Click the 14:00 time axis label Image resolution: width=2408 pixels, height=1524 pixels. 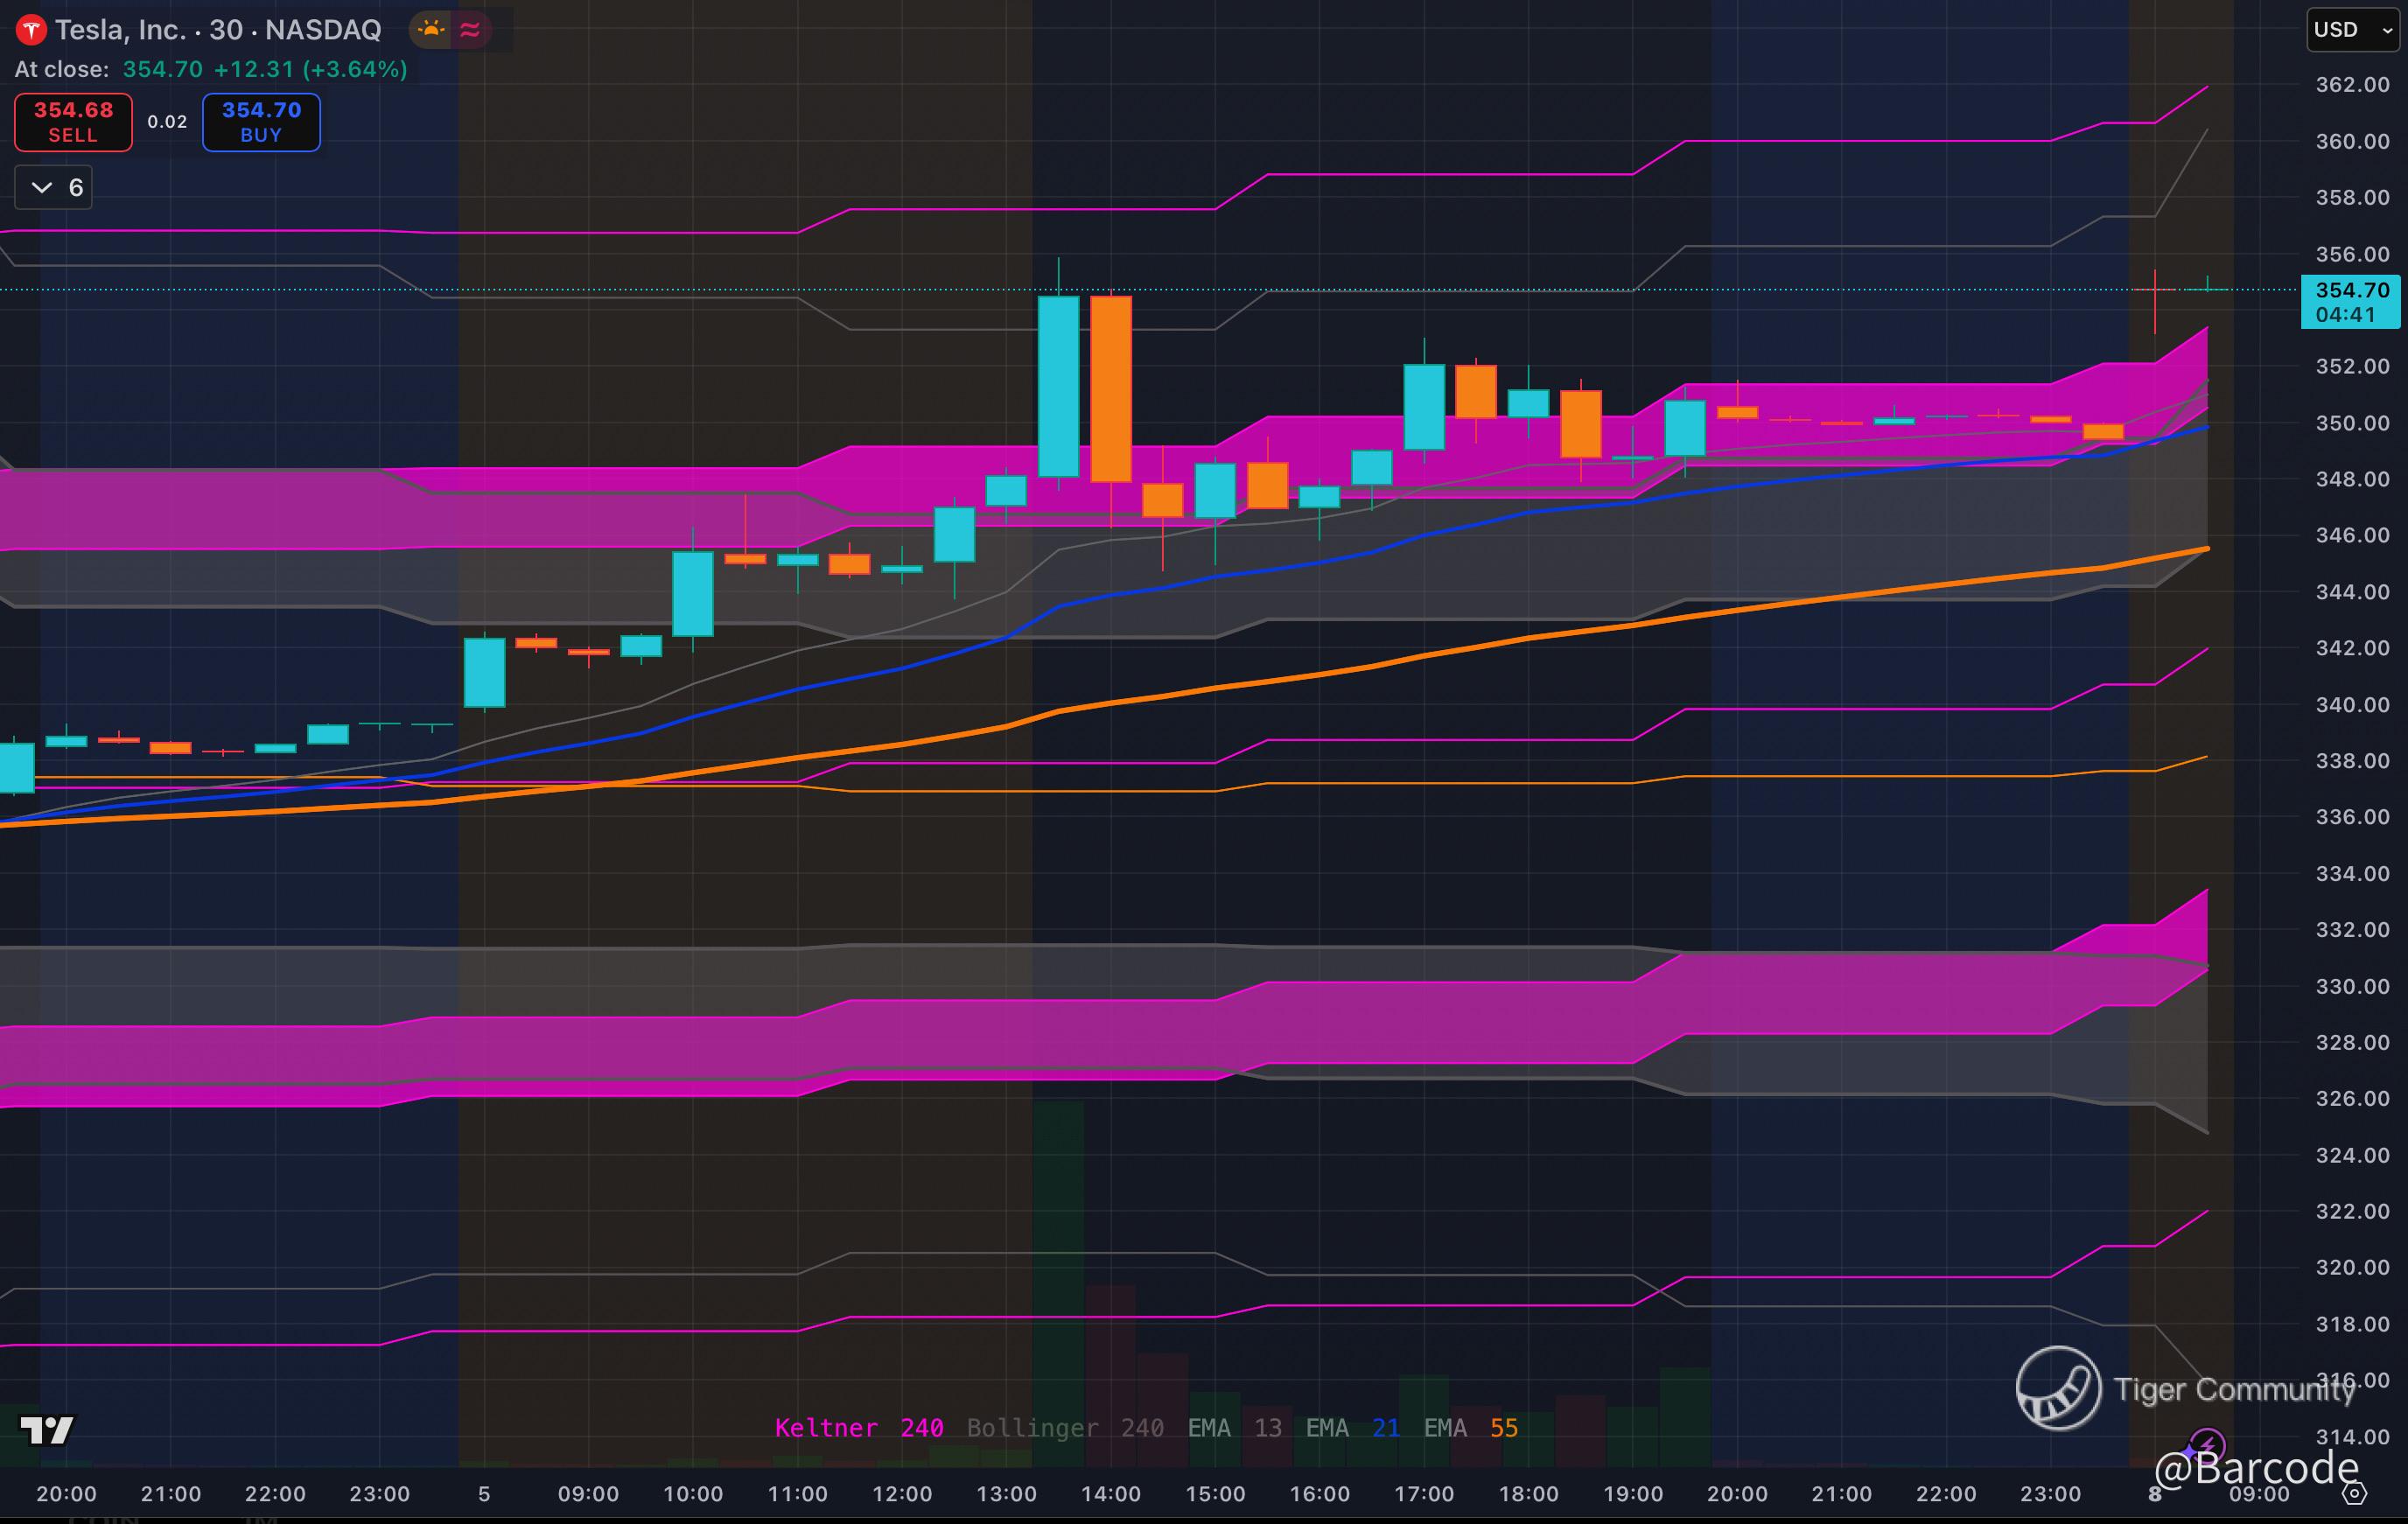click(x=1110, y=1494)
